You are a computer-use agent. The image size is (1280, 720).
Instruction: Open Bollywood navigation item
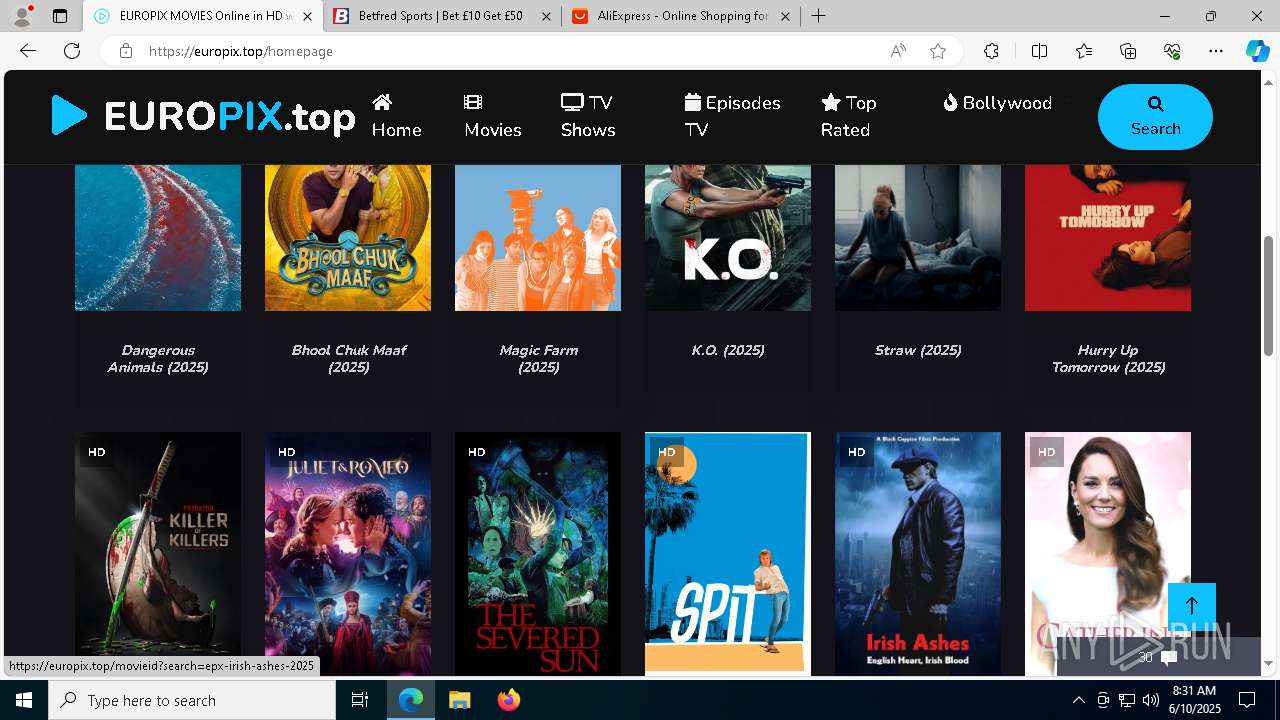pyautogui.click(x=997, y=103)
